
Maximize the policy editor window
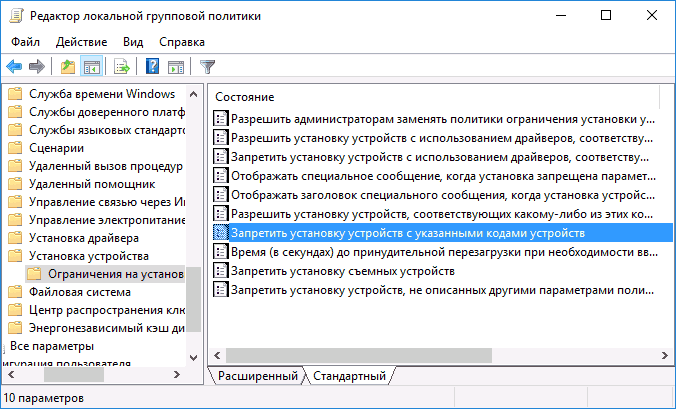coord(606,16)
